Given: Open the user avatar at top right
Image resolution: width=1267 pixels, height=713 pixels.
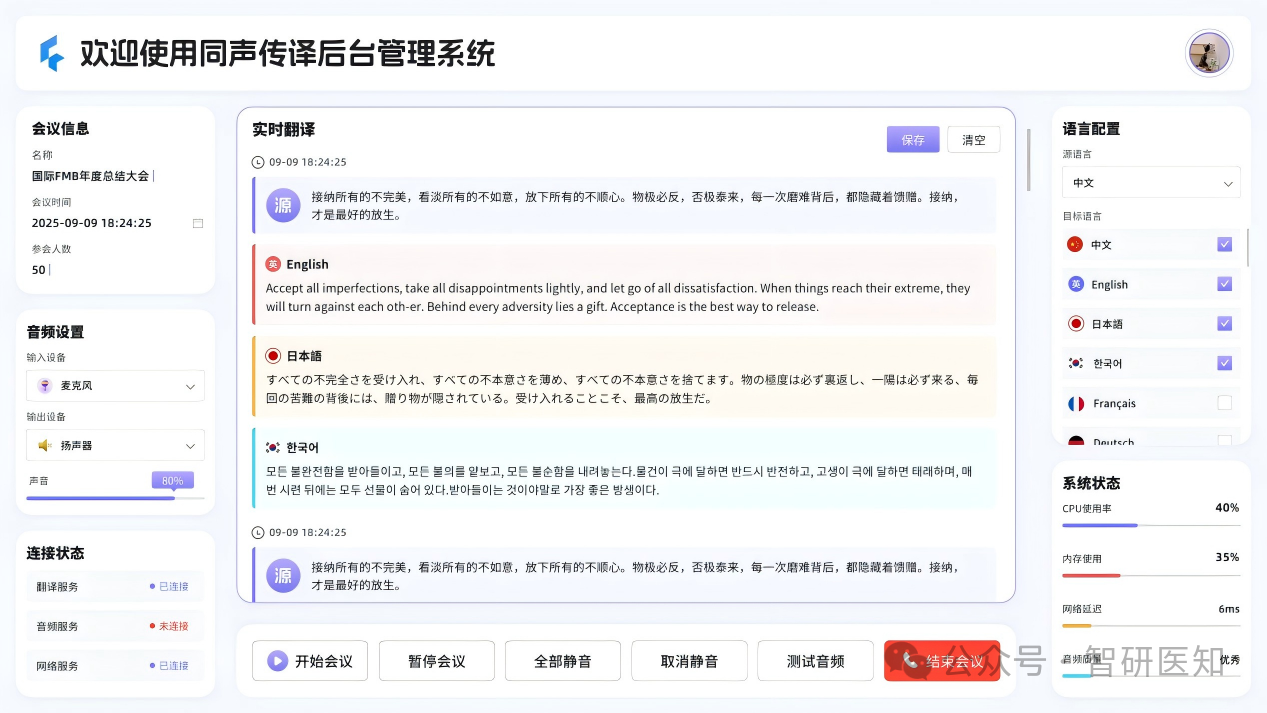Looking at the screenshot, I should 1209,53.
